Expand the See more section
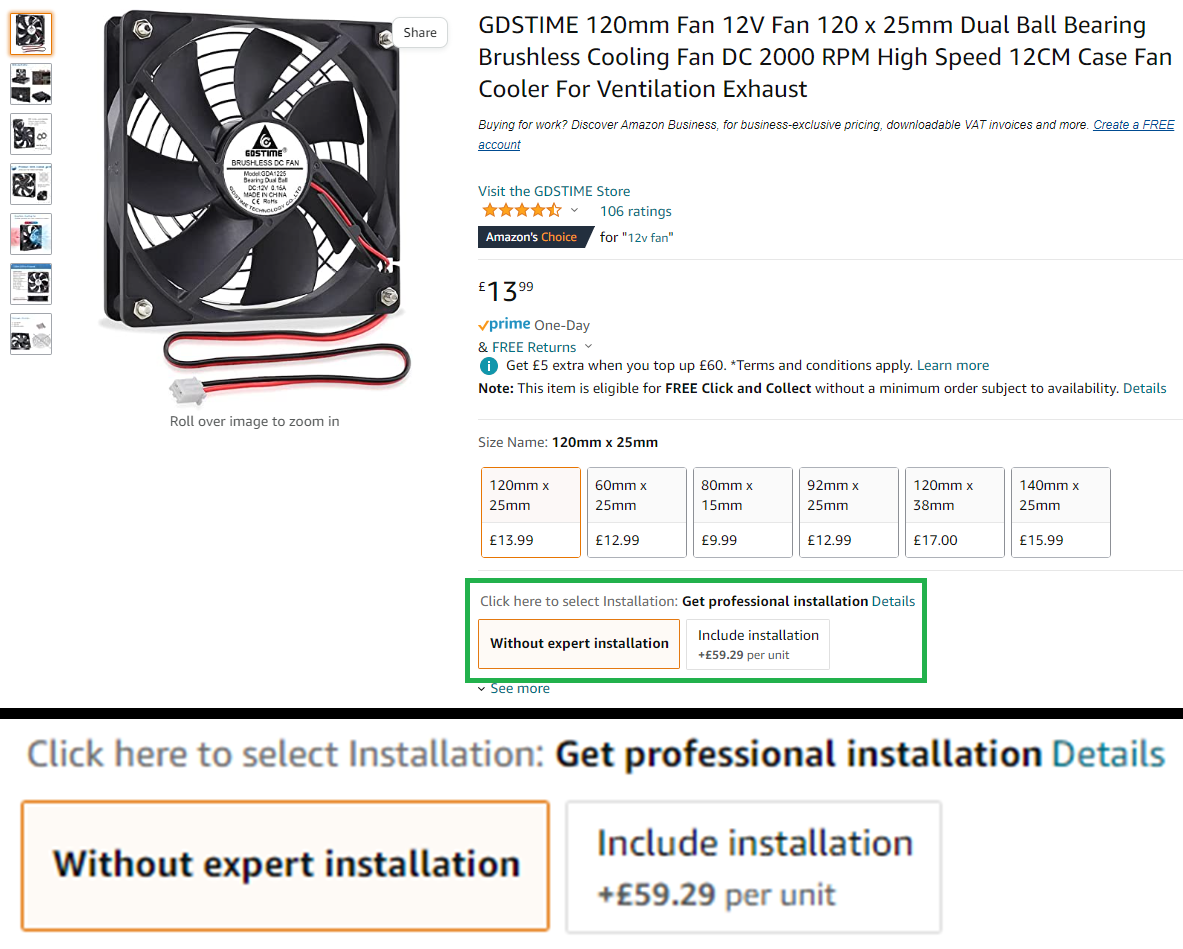The image size is (1183, 949). (514, 689)
